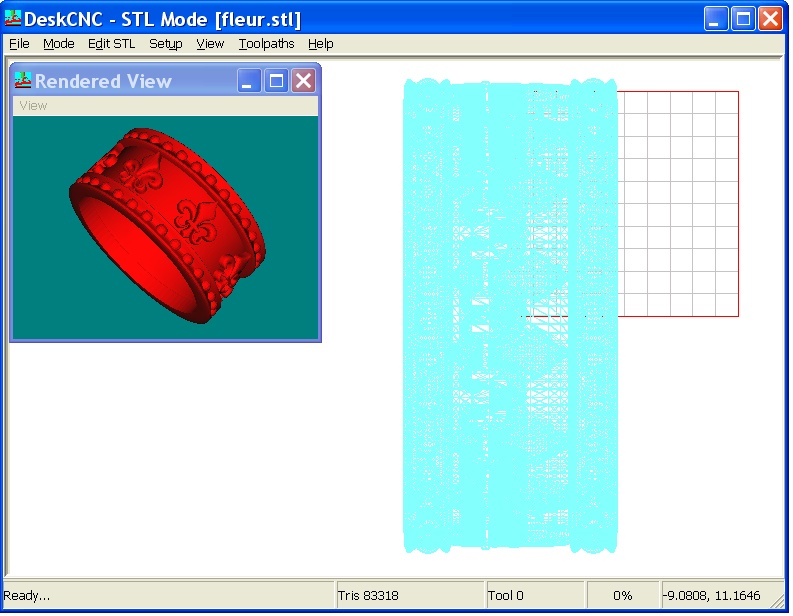The width and height of the screenshot is (793, 616).
Task: Maximize the DeskCNC main window
Action: (743, 19)
